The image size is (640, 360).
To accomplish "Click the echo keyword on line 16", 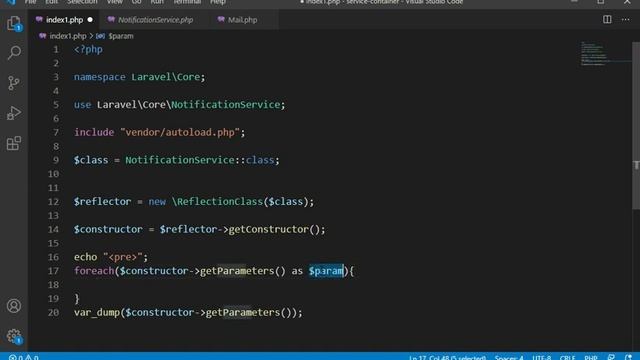I will [x=85, y=257].
